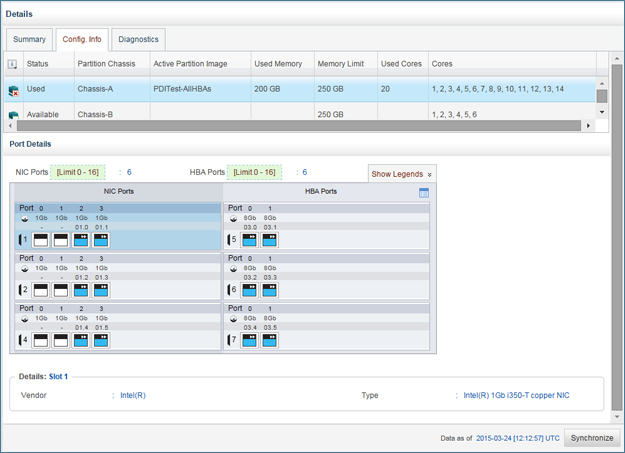Click port 03.0 icon in HBA slot 5
625x453 pixels.
(x=250, y=240)
